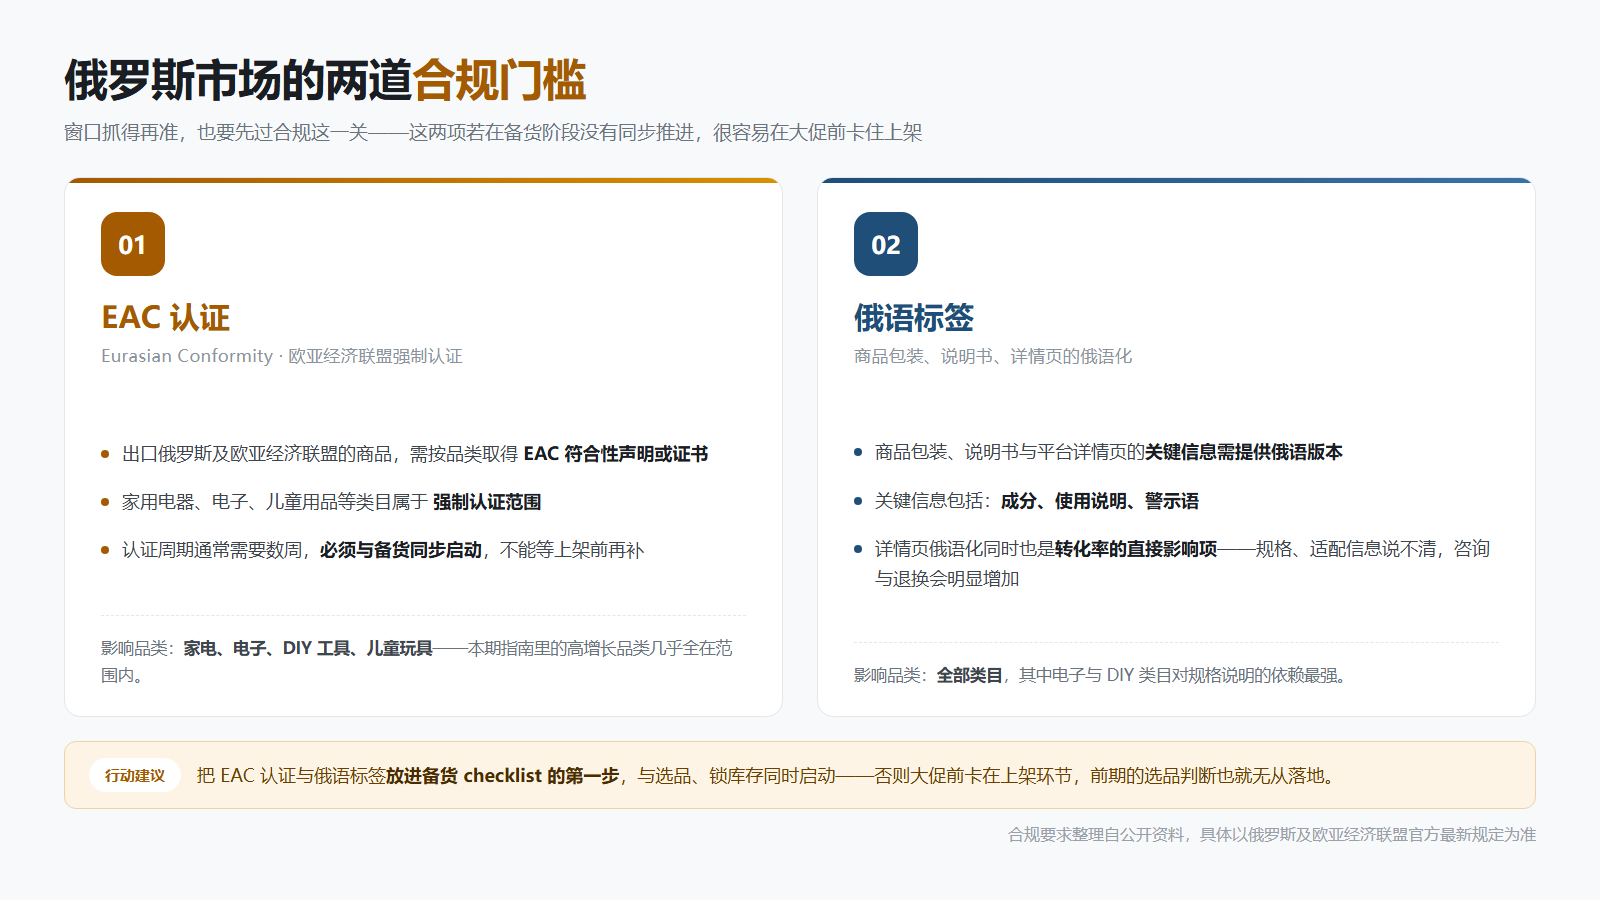
Task: Select the 俄语标签 heading
Action: click(x=914, y=317)
